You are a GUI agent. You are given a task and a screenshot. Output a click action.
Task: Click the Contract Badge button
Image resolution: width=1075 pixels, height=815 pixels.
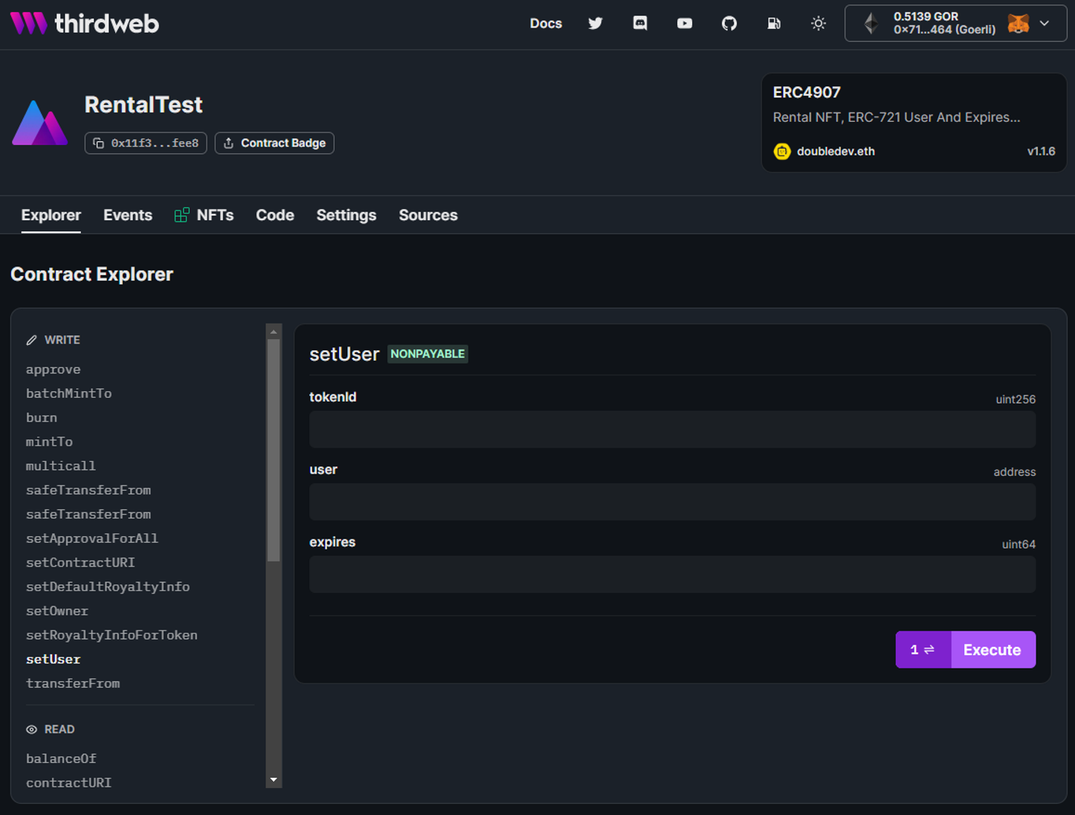[274, 143]
